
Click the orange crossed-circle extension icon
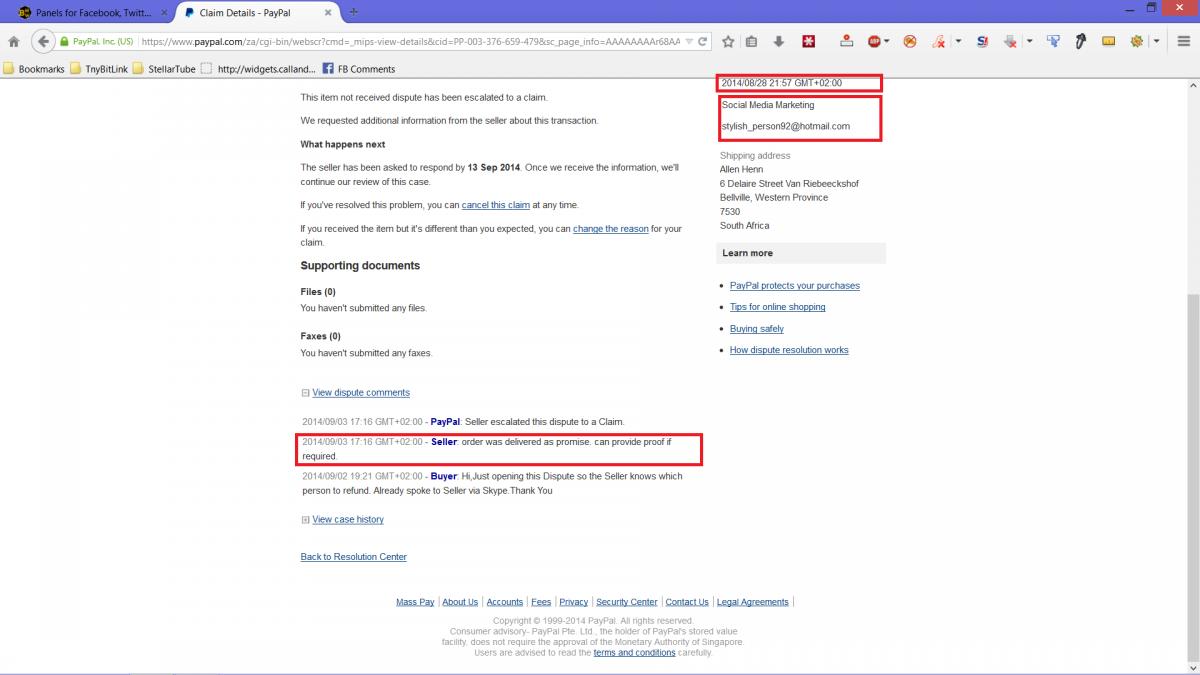click(910, 42)
